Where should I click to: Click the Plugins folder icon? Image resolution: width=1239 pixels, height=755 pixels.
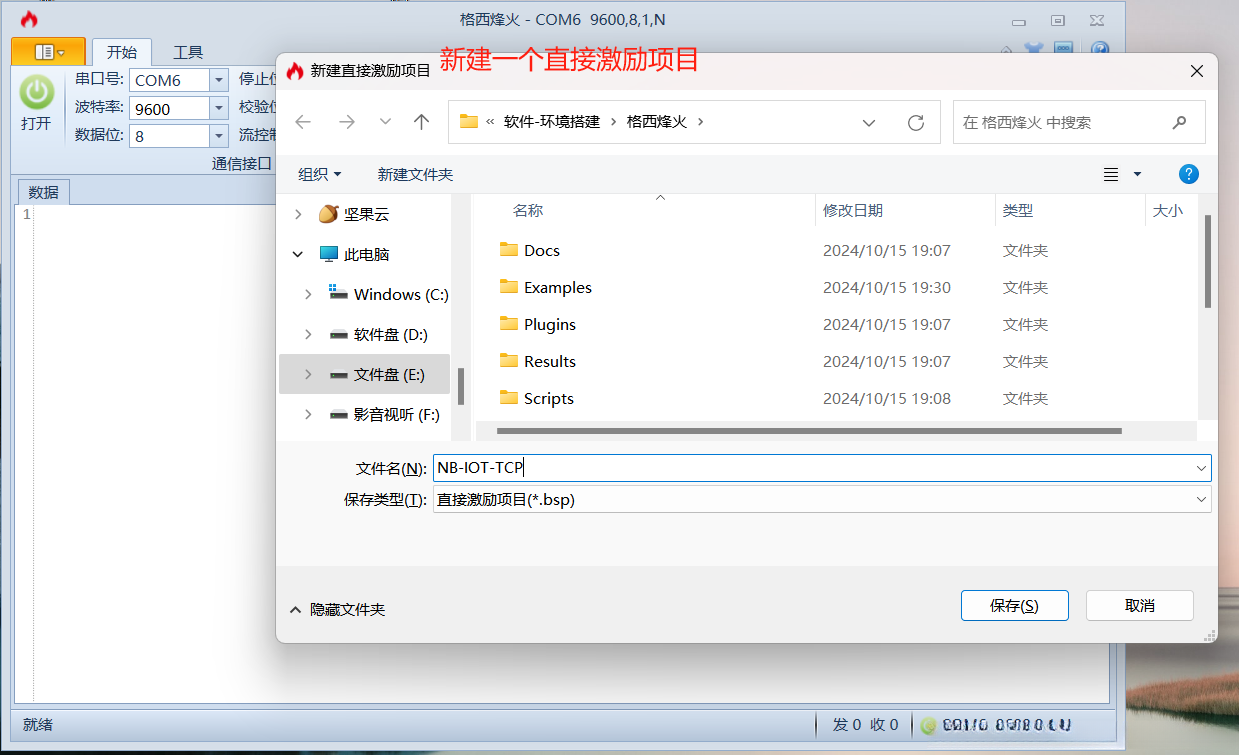[508, 324]
